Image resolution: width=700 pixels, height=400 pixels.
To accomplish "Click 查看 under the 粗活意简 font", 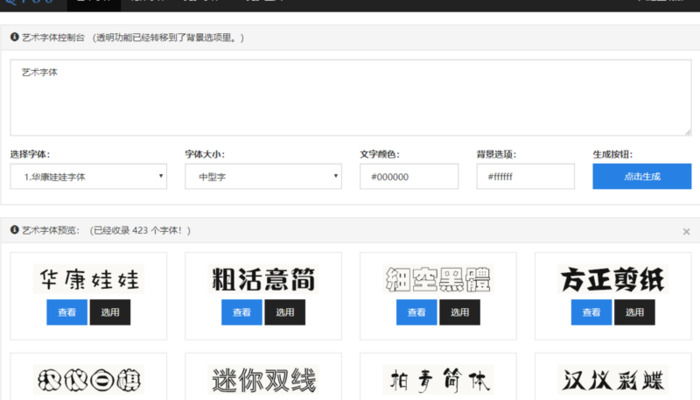I will coord(242,312).
